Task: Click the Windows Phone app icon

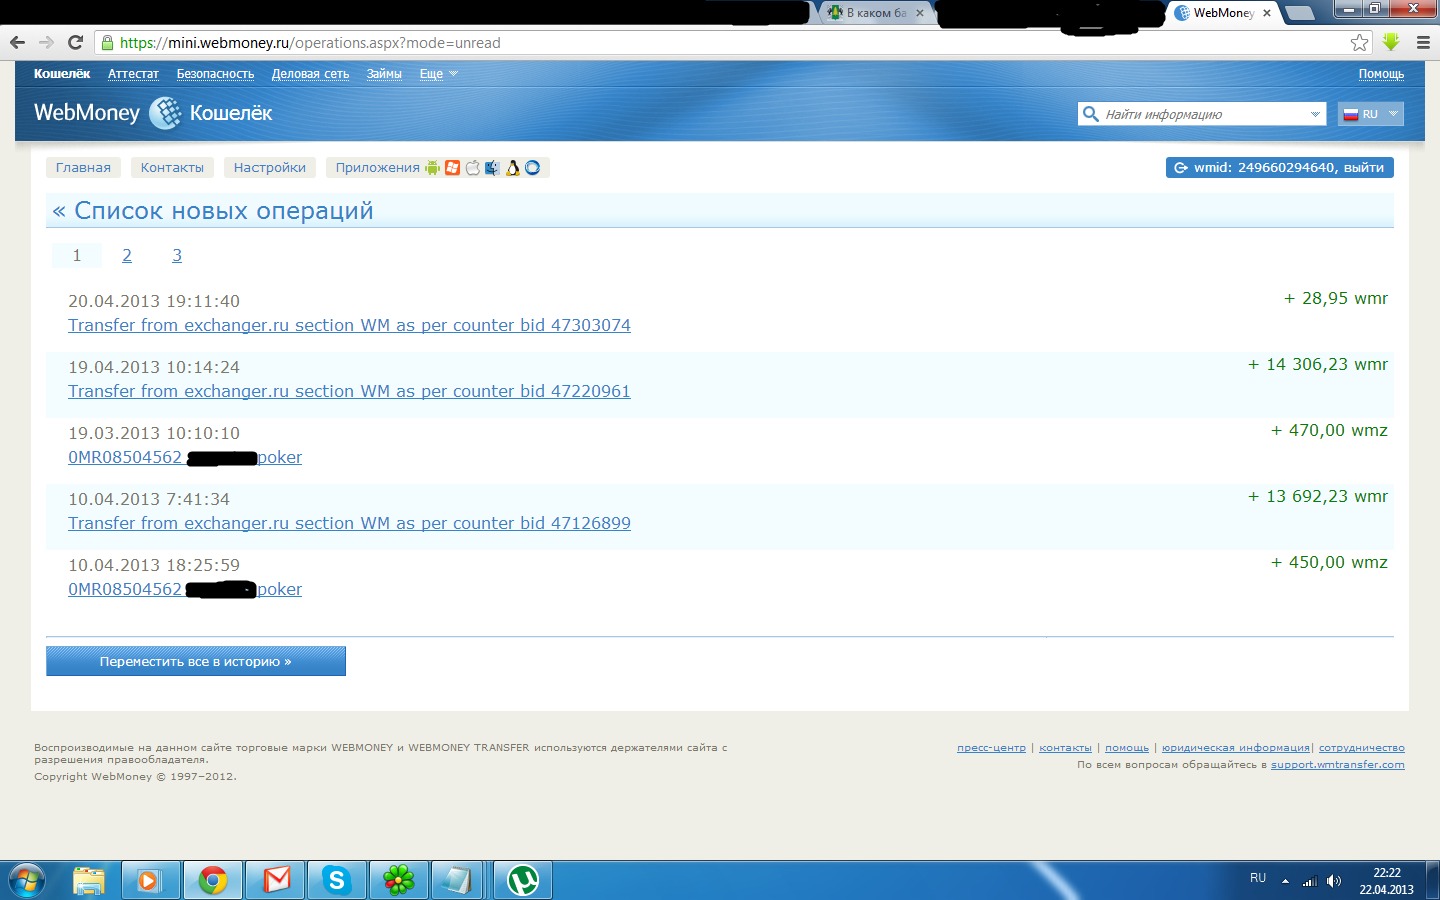Action: 452,168
